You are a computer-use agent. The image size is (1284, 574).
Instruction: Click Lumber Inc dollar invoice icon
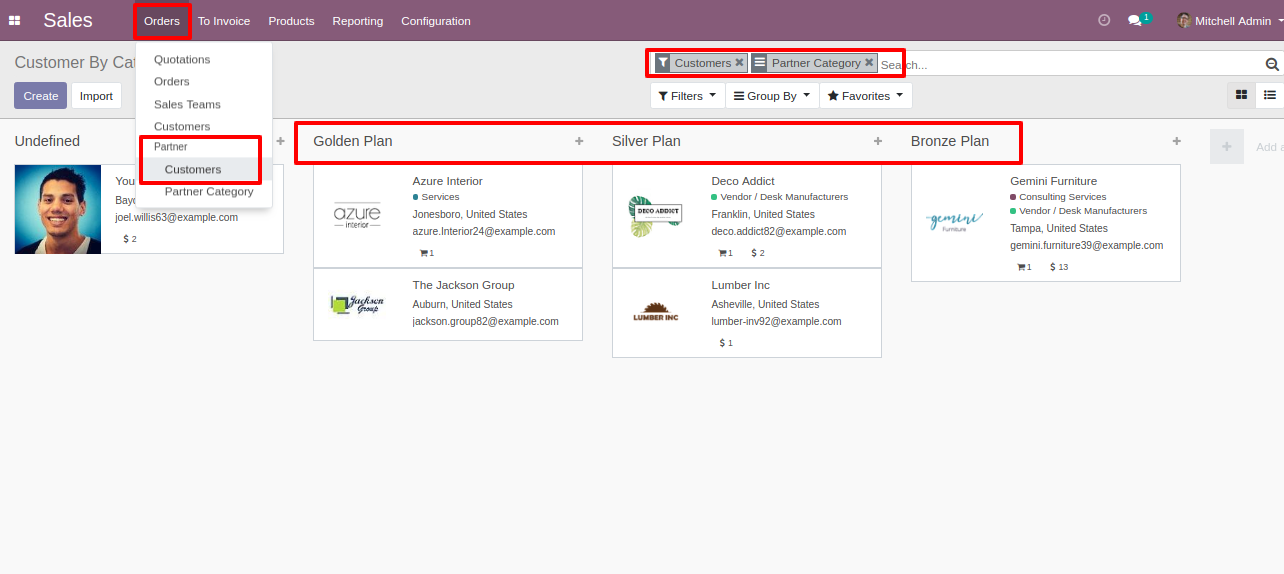click(x=723, y=343)
